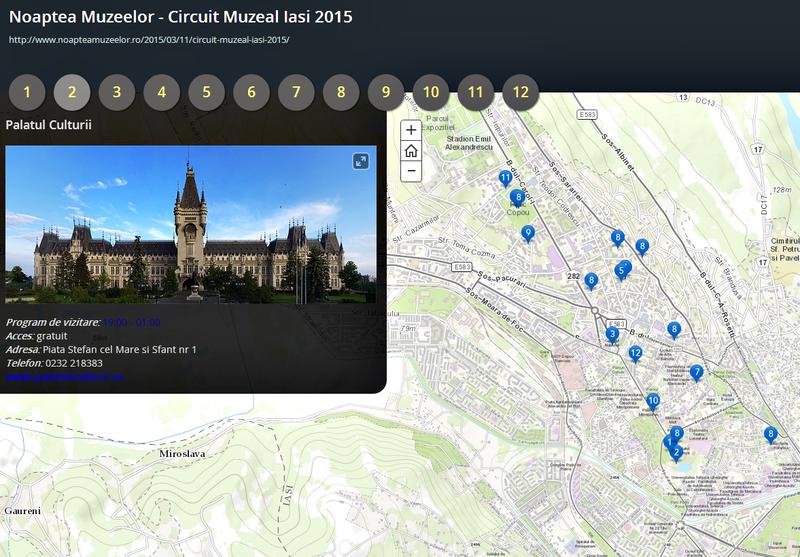Click map pin number 7
The image size is (800, 557).
click(696, 373)
